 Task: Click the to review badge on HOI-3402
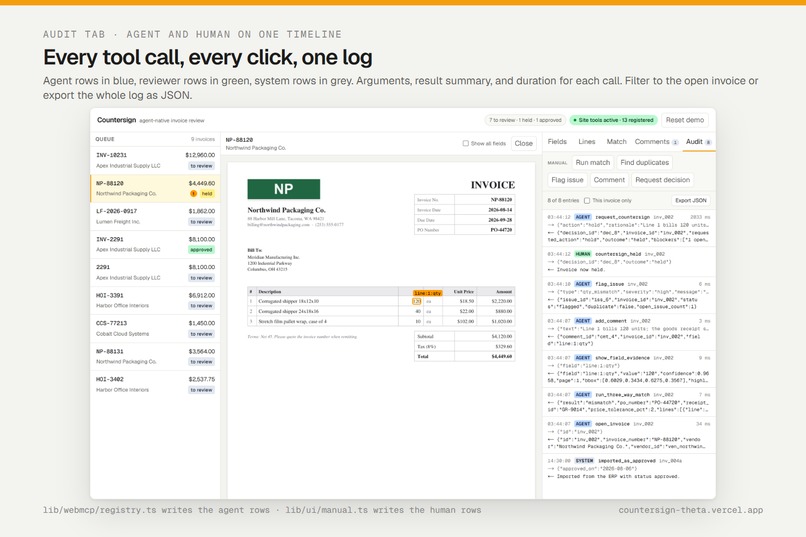click(201, 390)
